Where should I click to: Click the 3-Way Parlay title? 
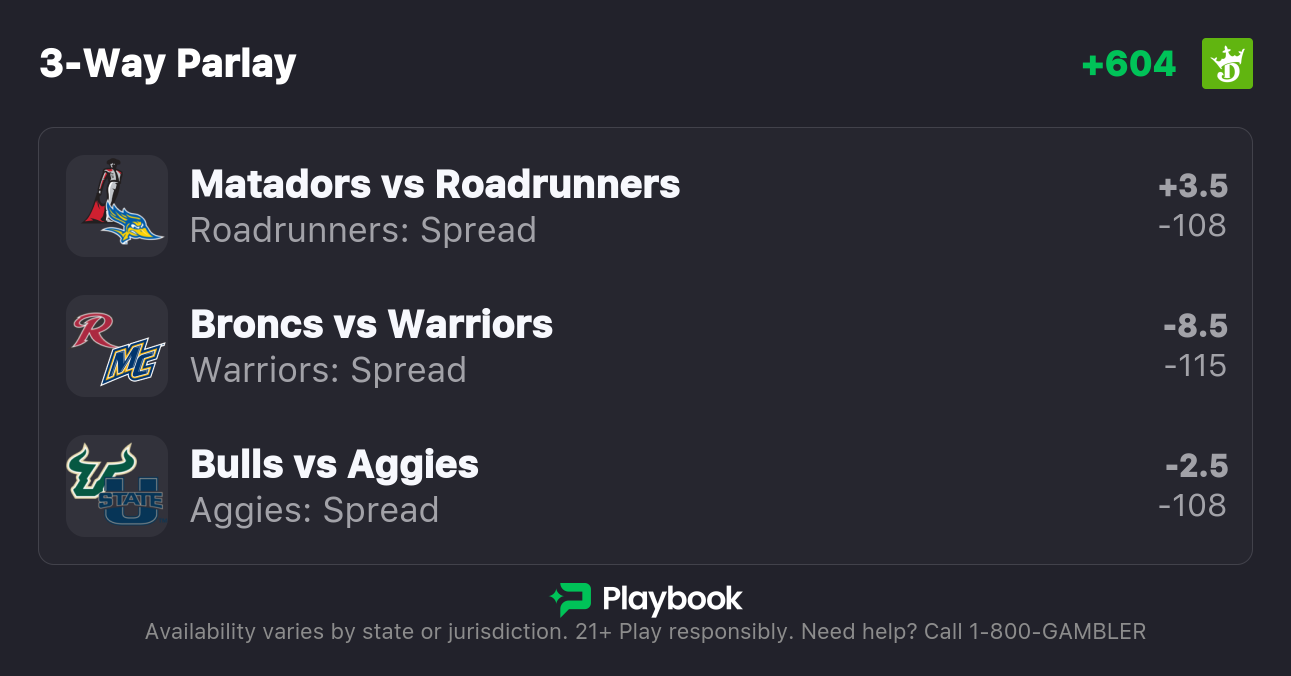coord(168,64)
